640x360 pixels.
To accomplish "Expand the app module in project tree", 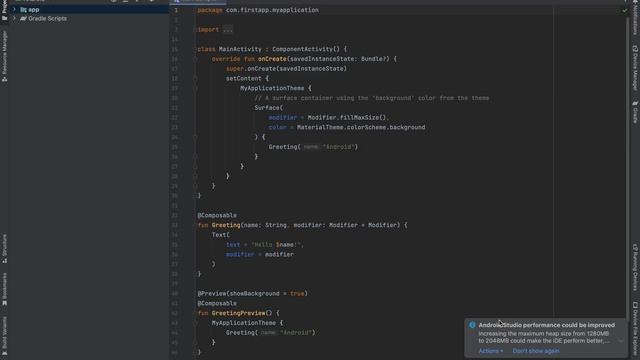I will [14, 9].
